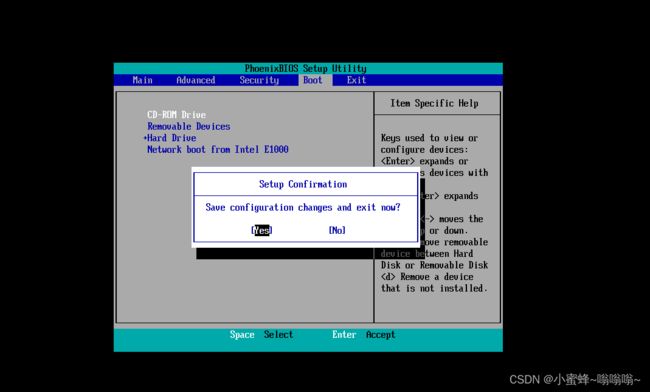
Task: Click the Space key hint in footer
Action: coord(242,334)
